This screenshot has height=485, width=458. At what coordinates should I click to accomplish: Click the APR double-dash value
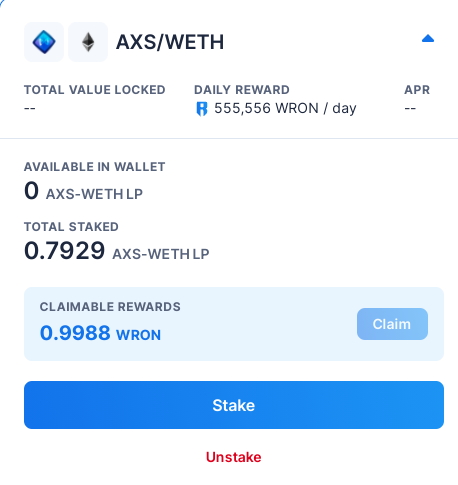pyautogui.click(x=410, y=108)
